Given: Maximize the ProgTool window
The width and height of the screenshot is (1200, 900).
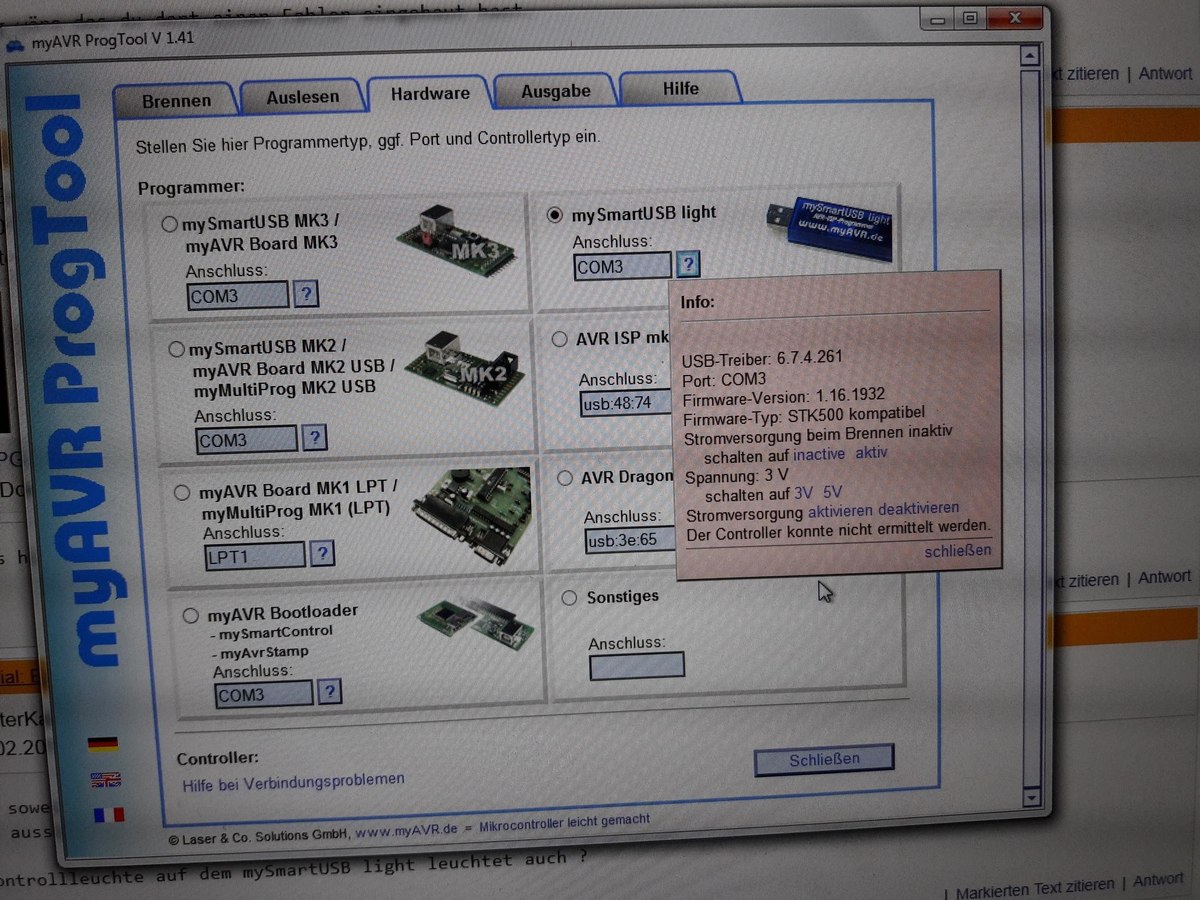Looking at the screenshot, I should (x=970, y=17).
